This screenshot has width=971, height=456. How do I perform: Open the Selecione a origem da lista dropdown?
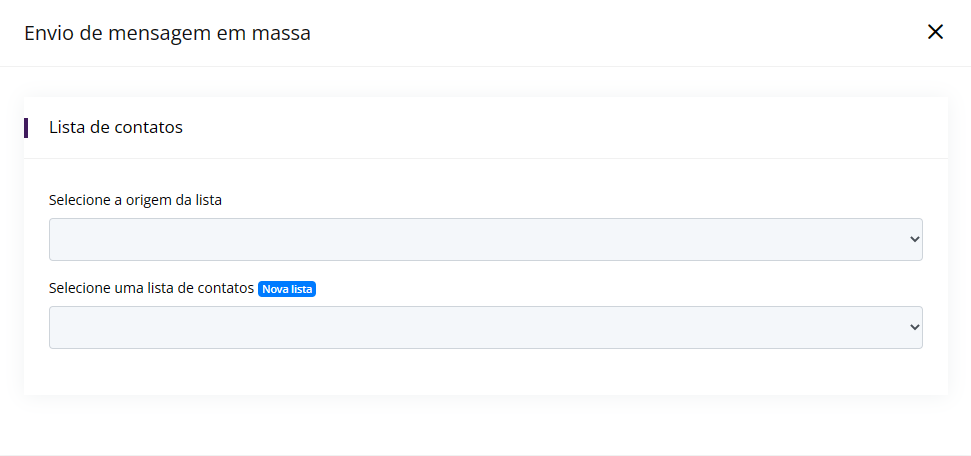pyautogui.click(x=486, y=239)
